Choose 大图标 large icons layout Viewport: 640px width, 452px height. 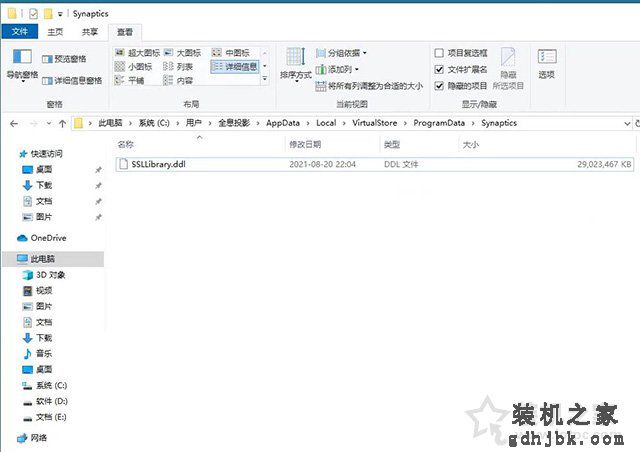[182, 53]
